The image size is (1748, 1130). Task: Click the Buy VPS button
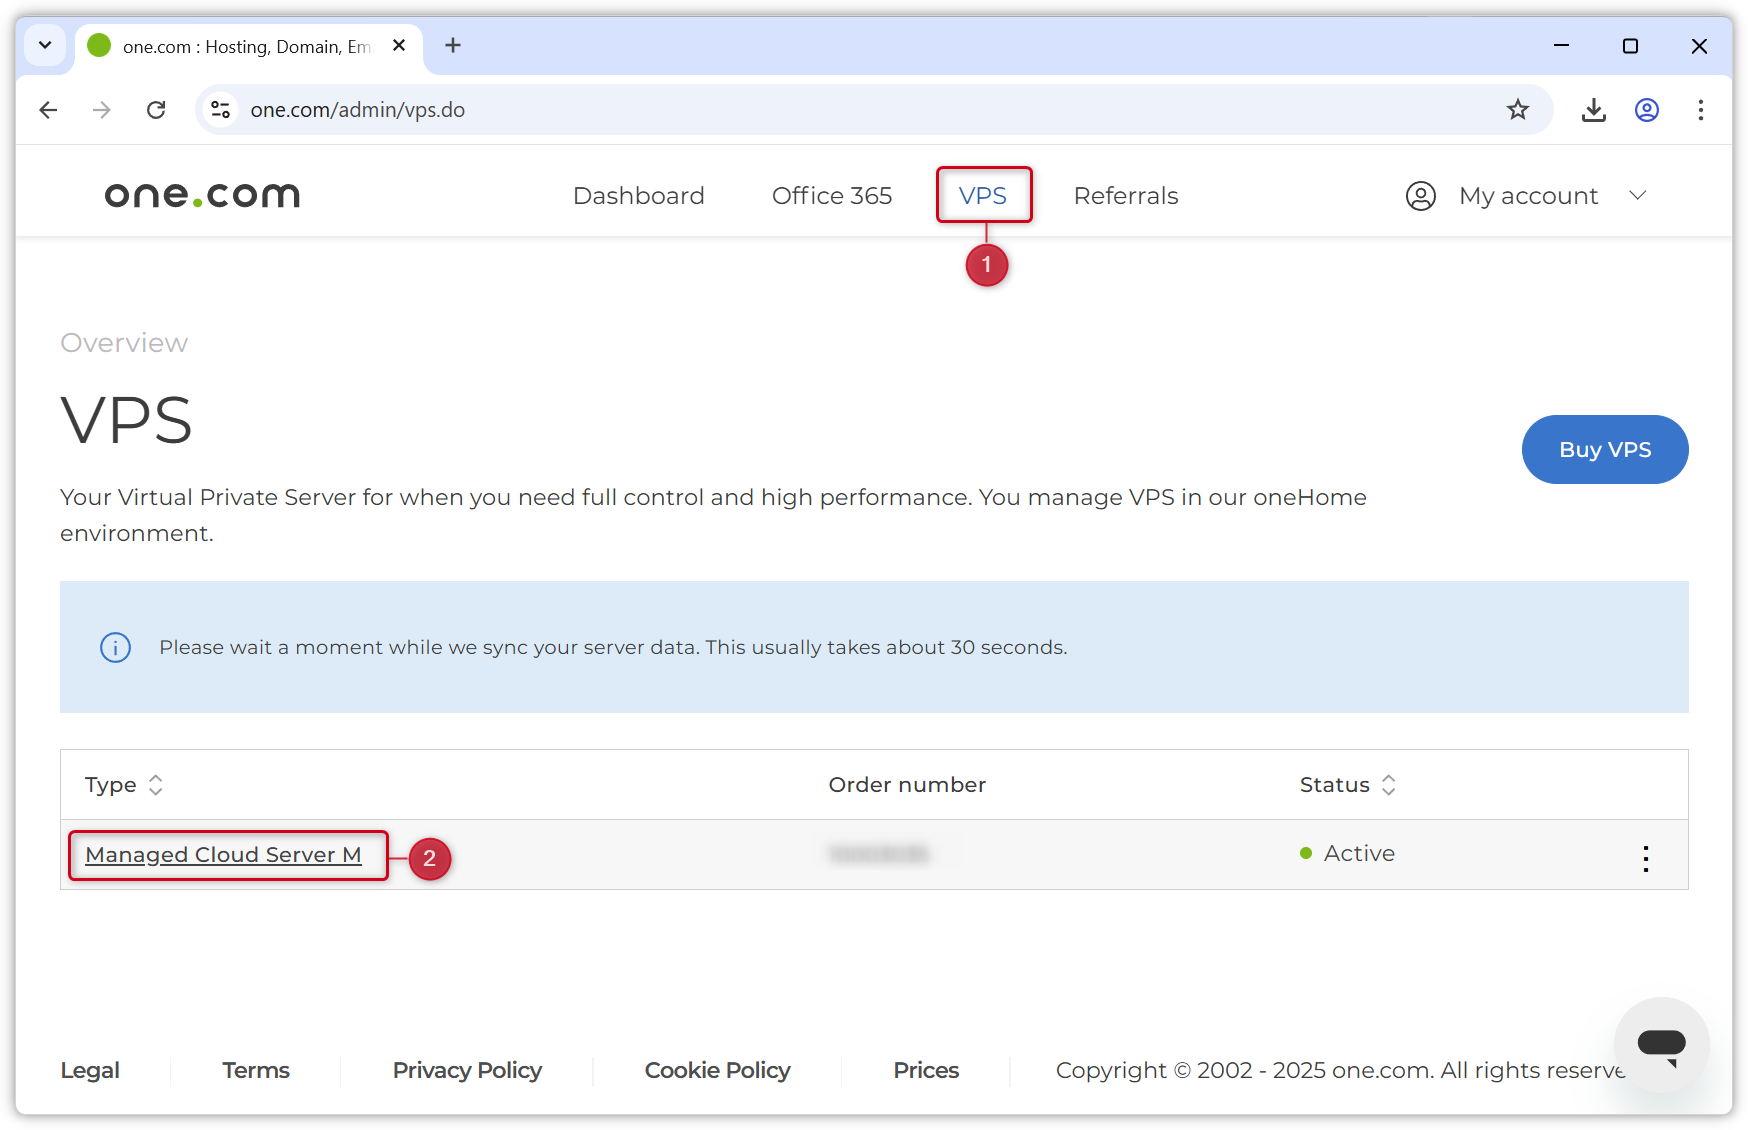click(x=1604, y=450)
